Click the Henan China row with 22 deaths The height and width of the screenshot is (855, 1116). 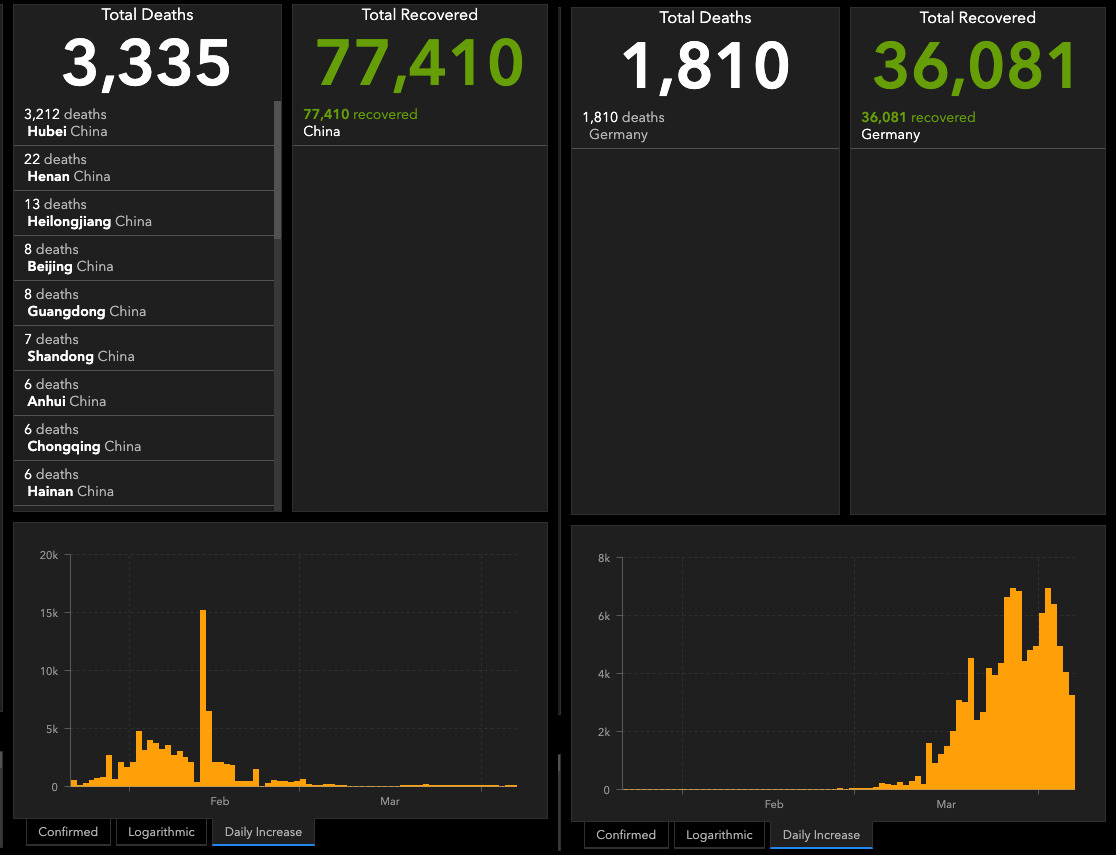click(144, 168)
